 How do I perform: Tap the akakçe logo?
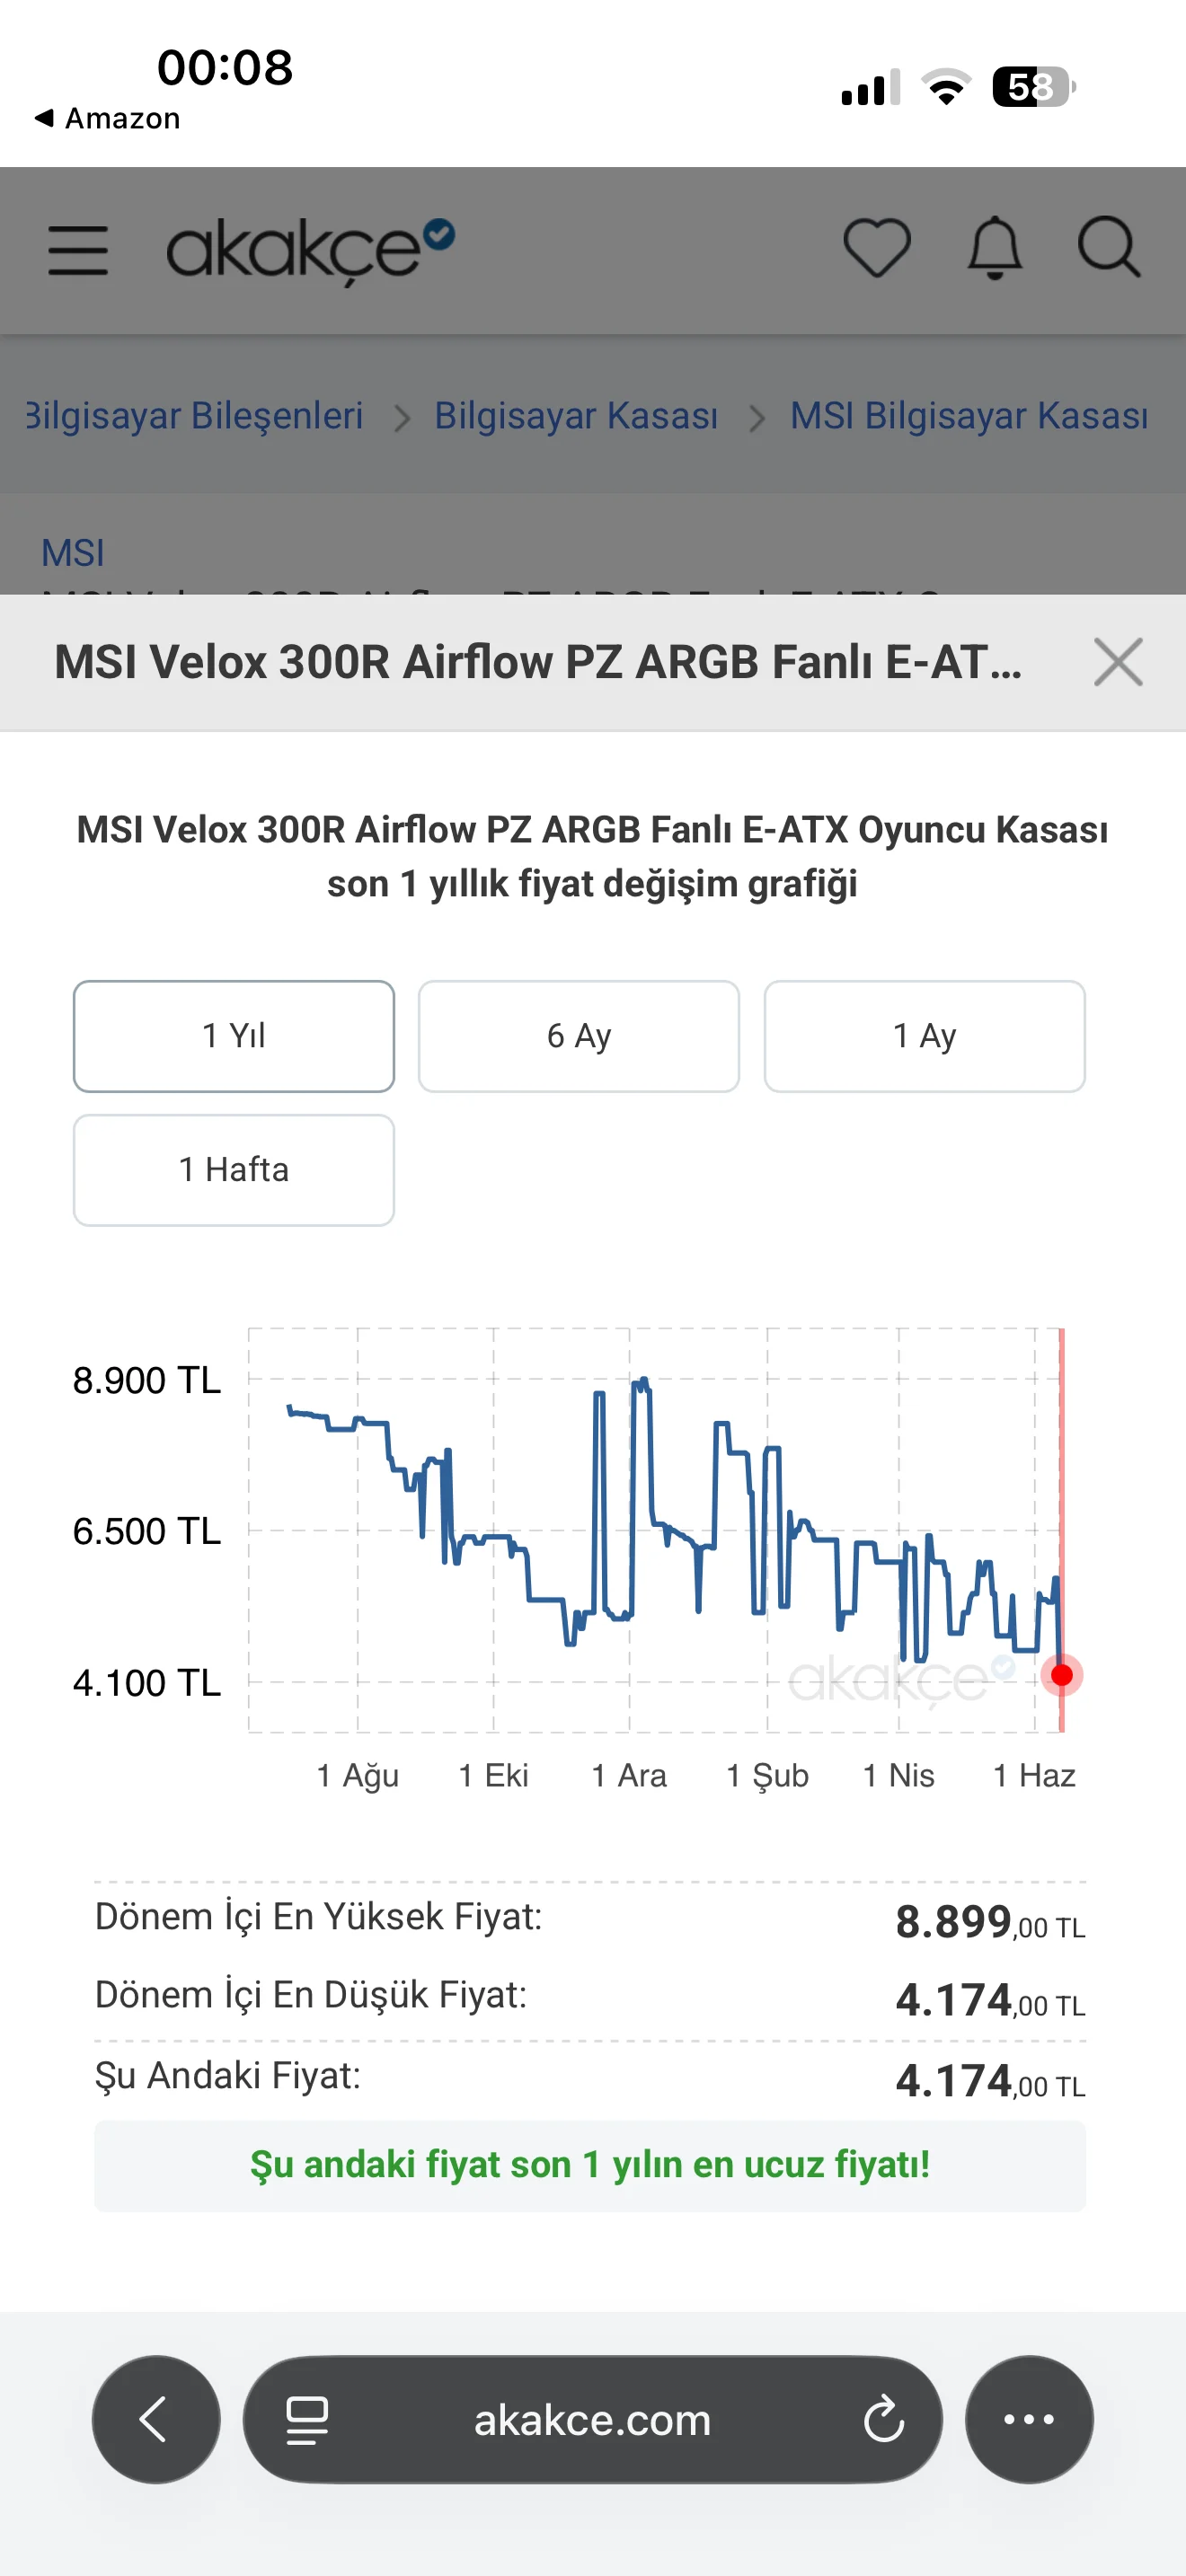coord(311,250)
